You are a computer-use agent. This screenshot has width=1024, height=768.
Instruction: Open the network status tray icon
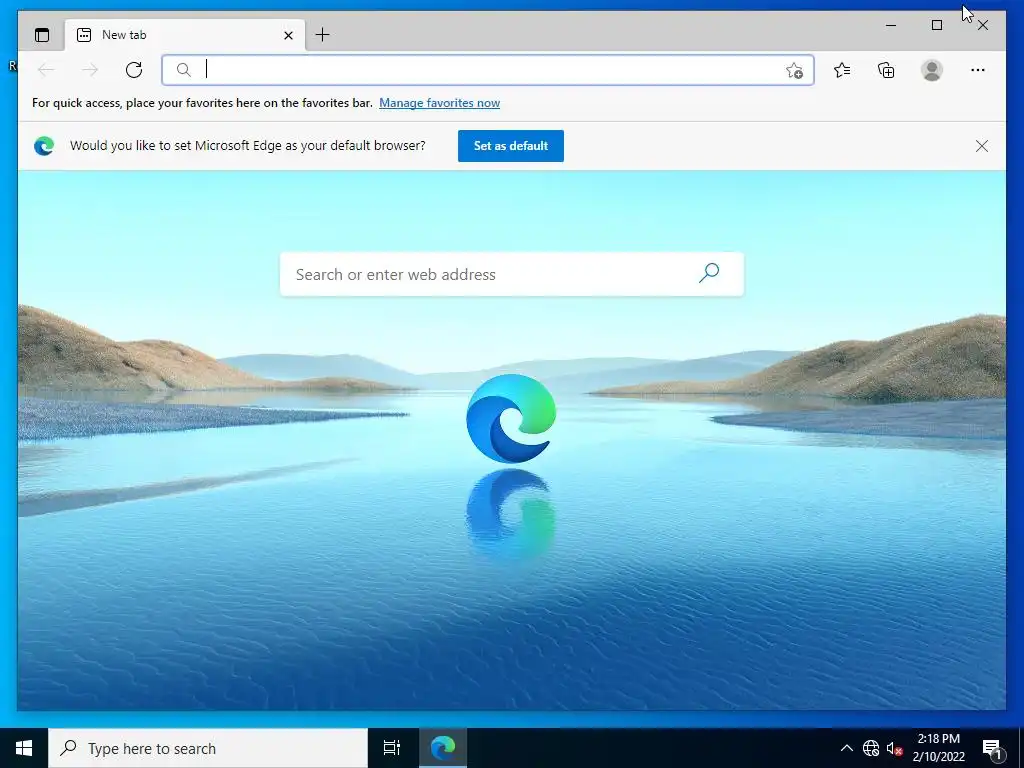coord(871,748)
